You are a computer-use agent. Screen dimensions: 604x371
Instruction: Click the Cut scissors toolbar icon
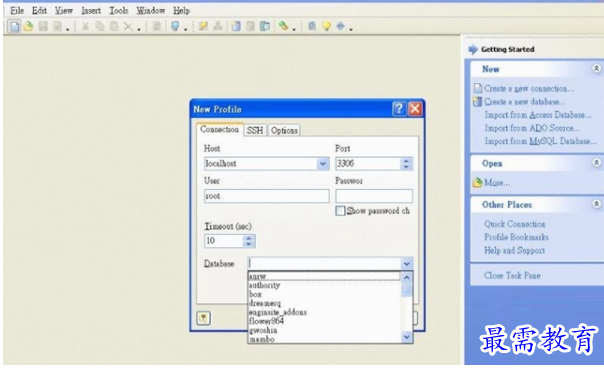pos(86,26)
